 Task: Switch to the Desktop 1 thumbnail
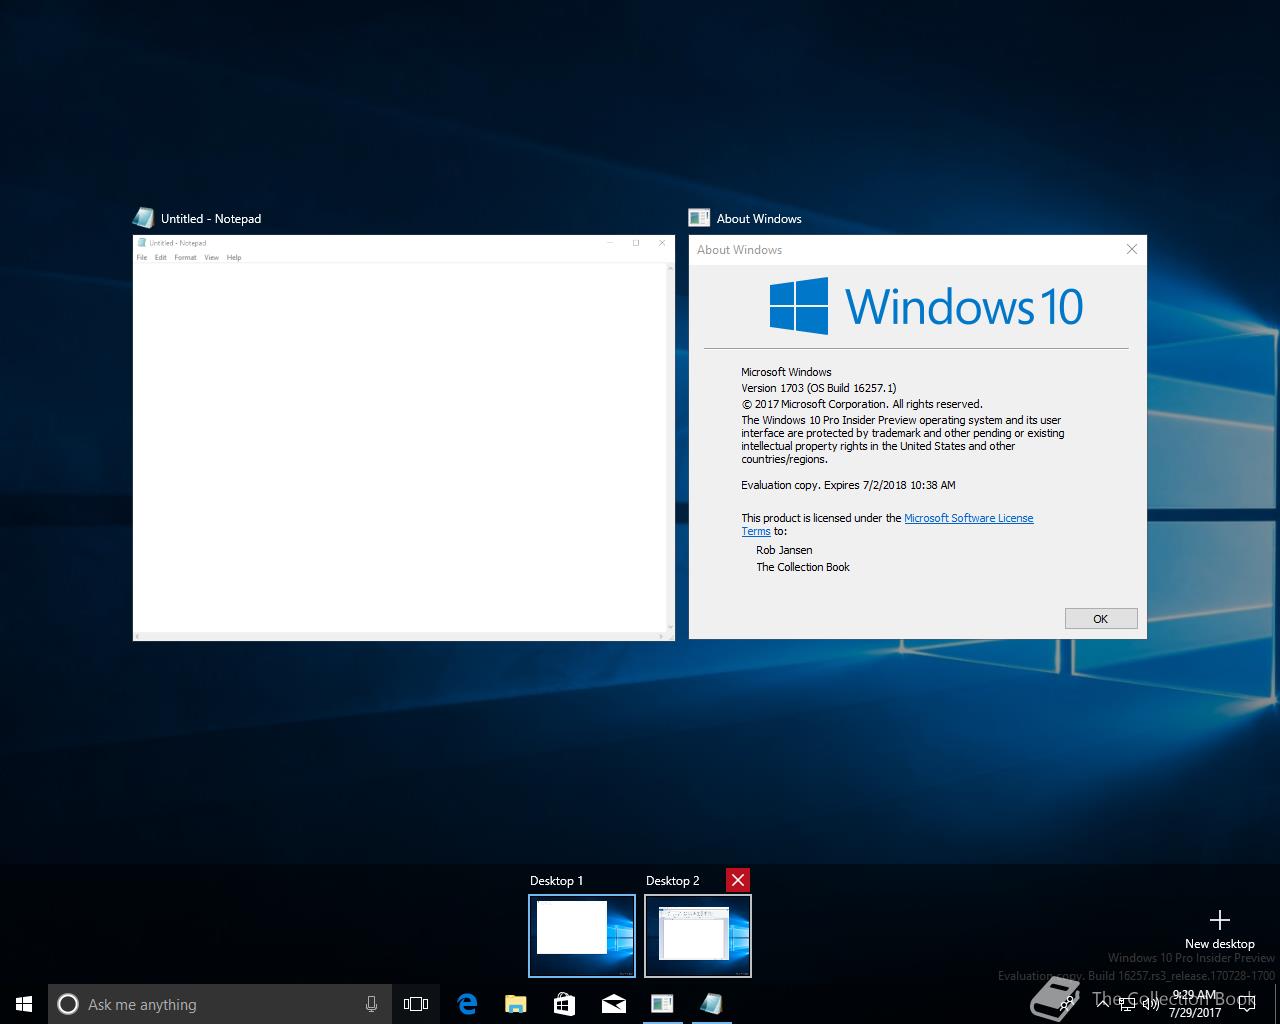click(x=582, y=935)
